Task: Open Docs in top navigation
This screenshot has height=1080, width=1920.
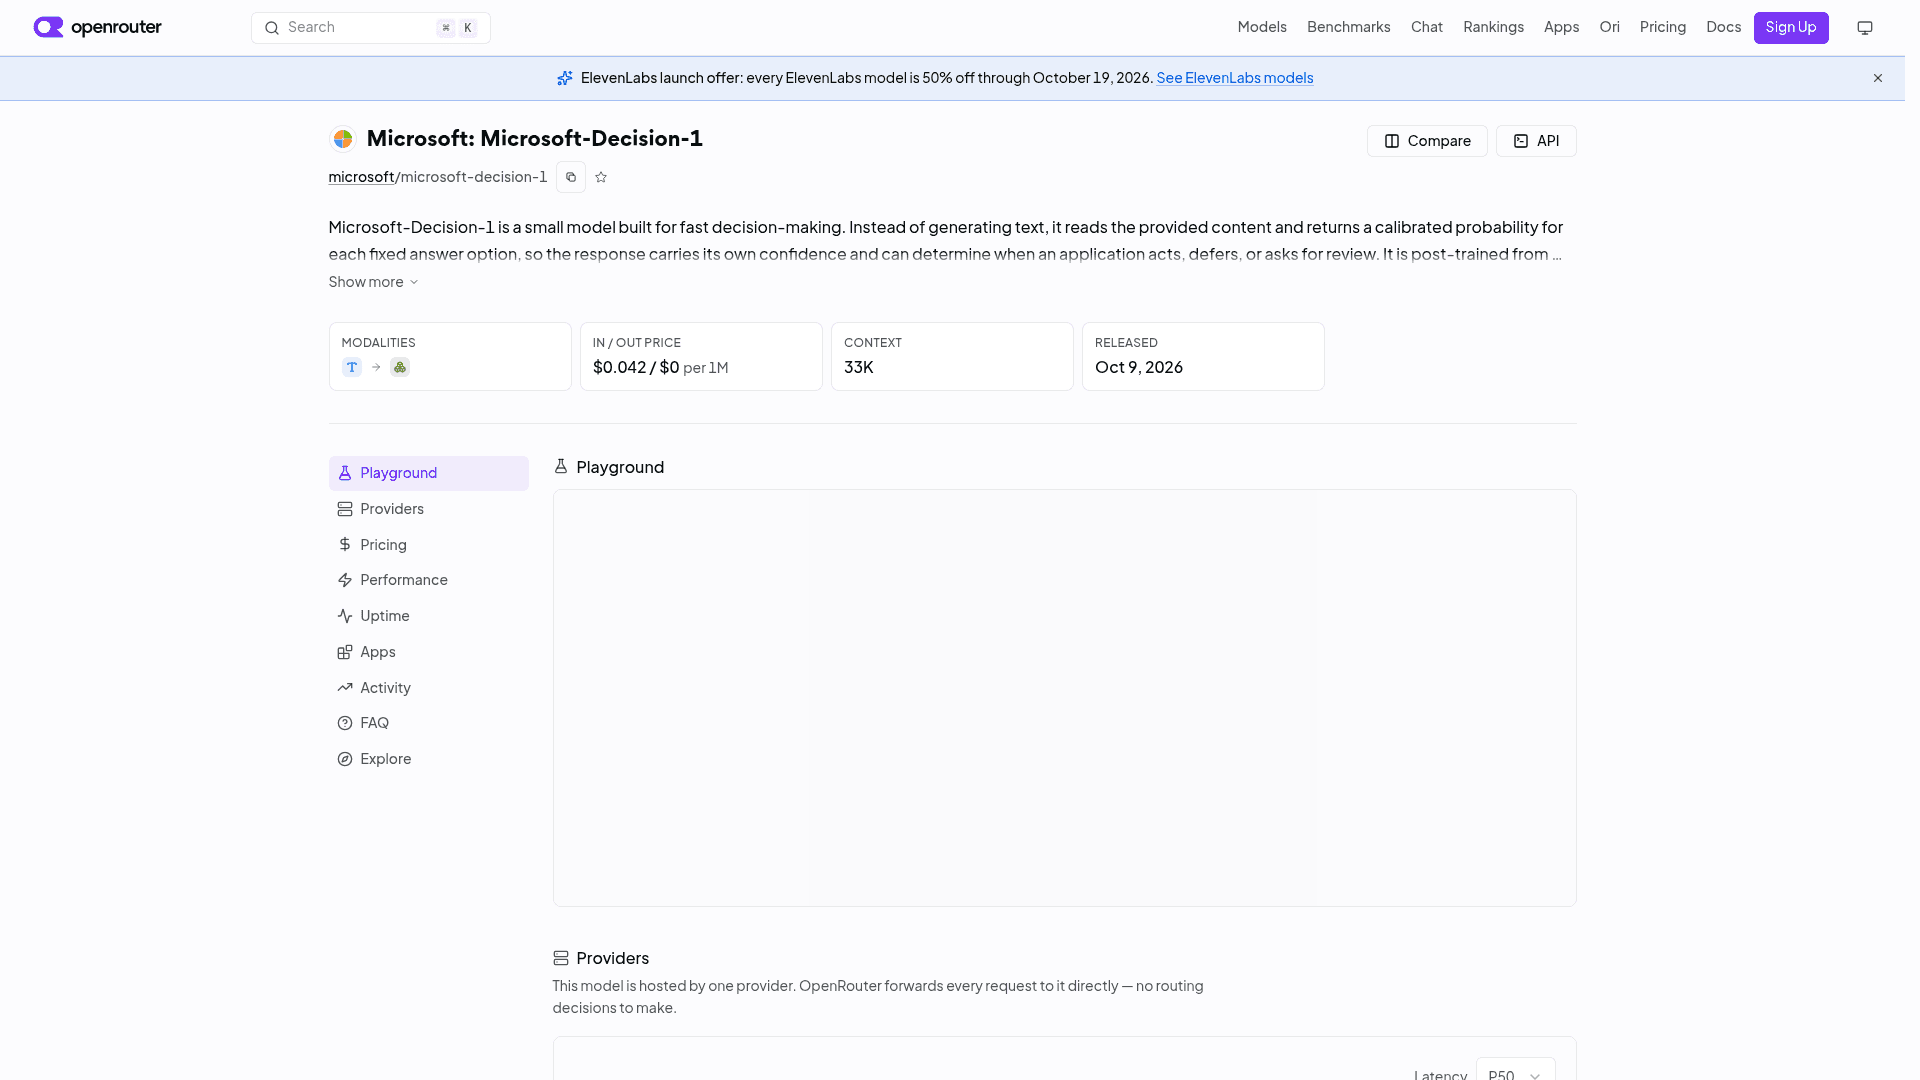Action: tap(1723, 27)
